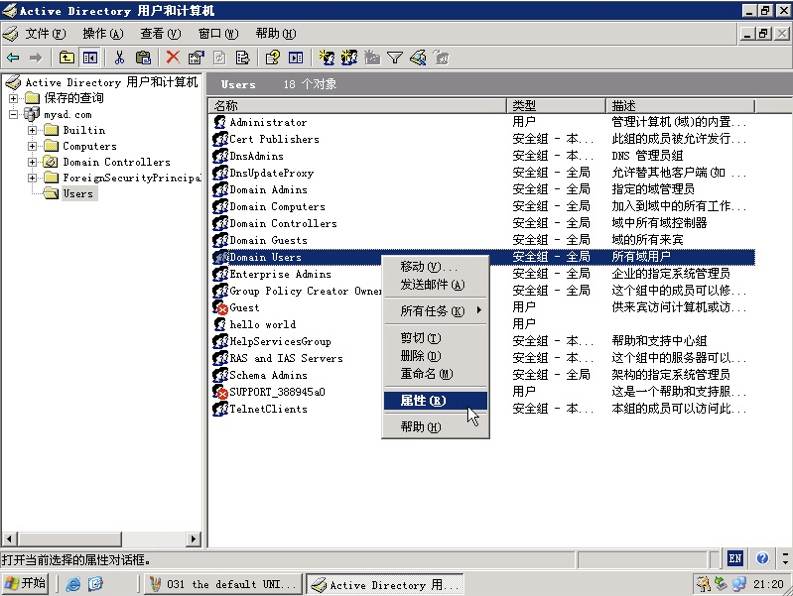
Task: Open the 窗口(W) menu
Action: click(218, 34)
